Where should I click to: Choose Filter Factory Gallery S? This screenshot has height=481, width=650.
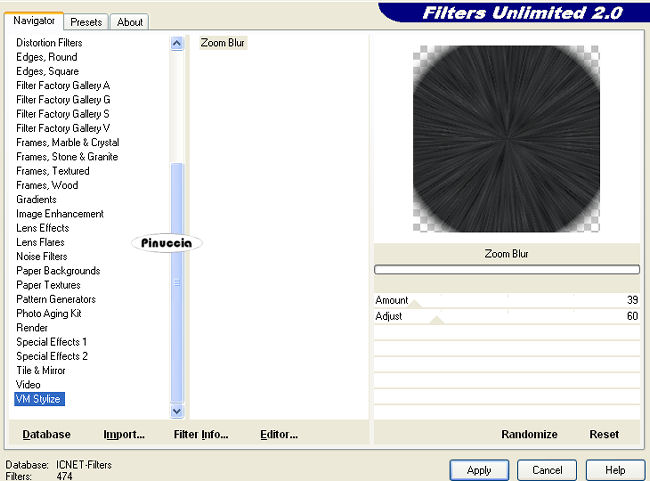click(x=63, y=114)
